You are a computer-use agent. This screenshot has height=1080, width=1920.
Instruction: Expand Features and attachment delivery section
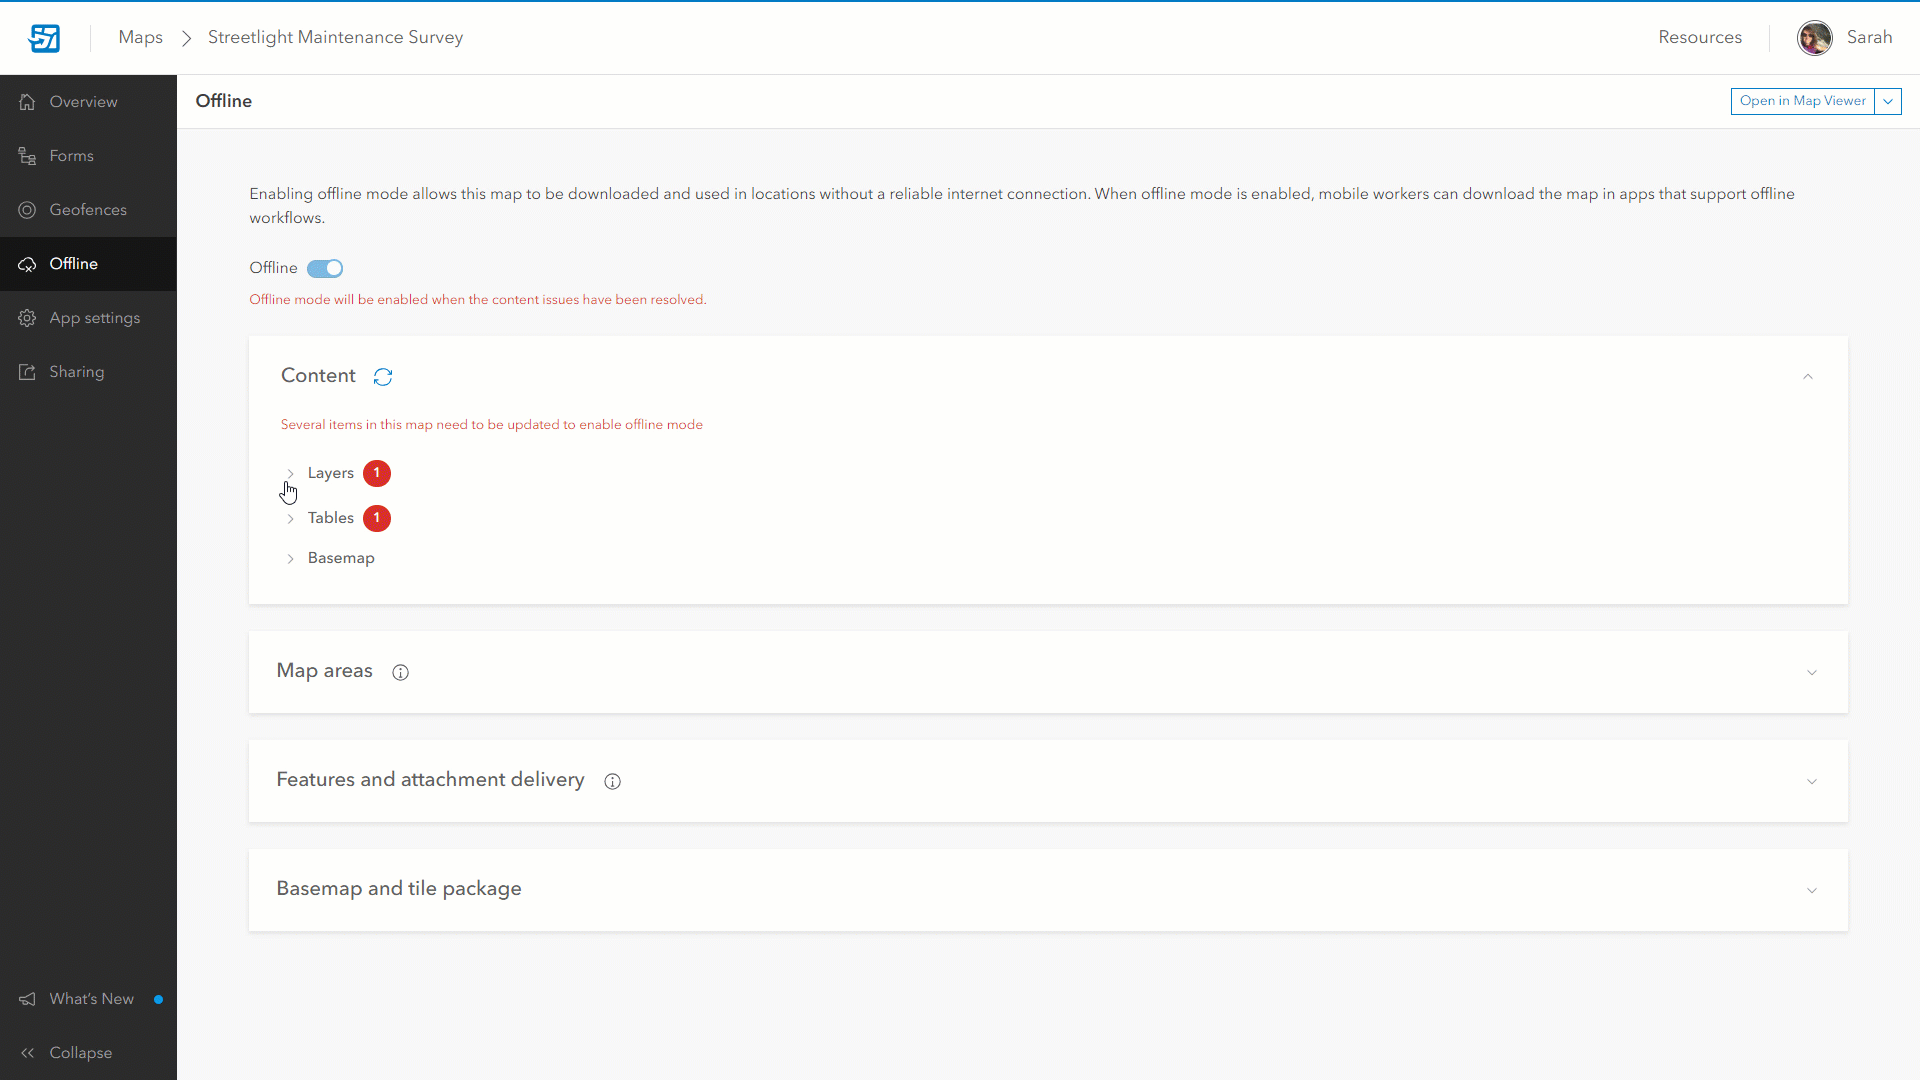(x=1813, y=781)
